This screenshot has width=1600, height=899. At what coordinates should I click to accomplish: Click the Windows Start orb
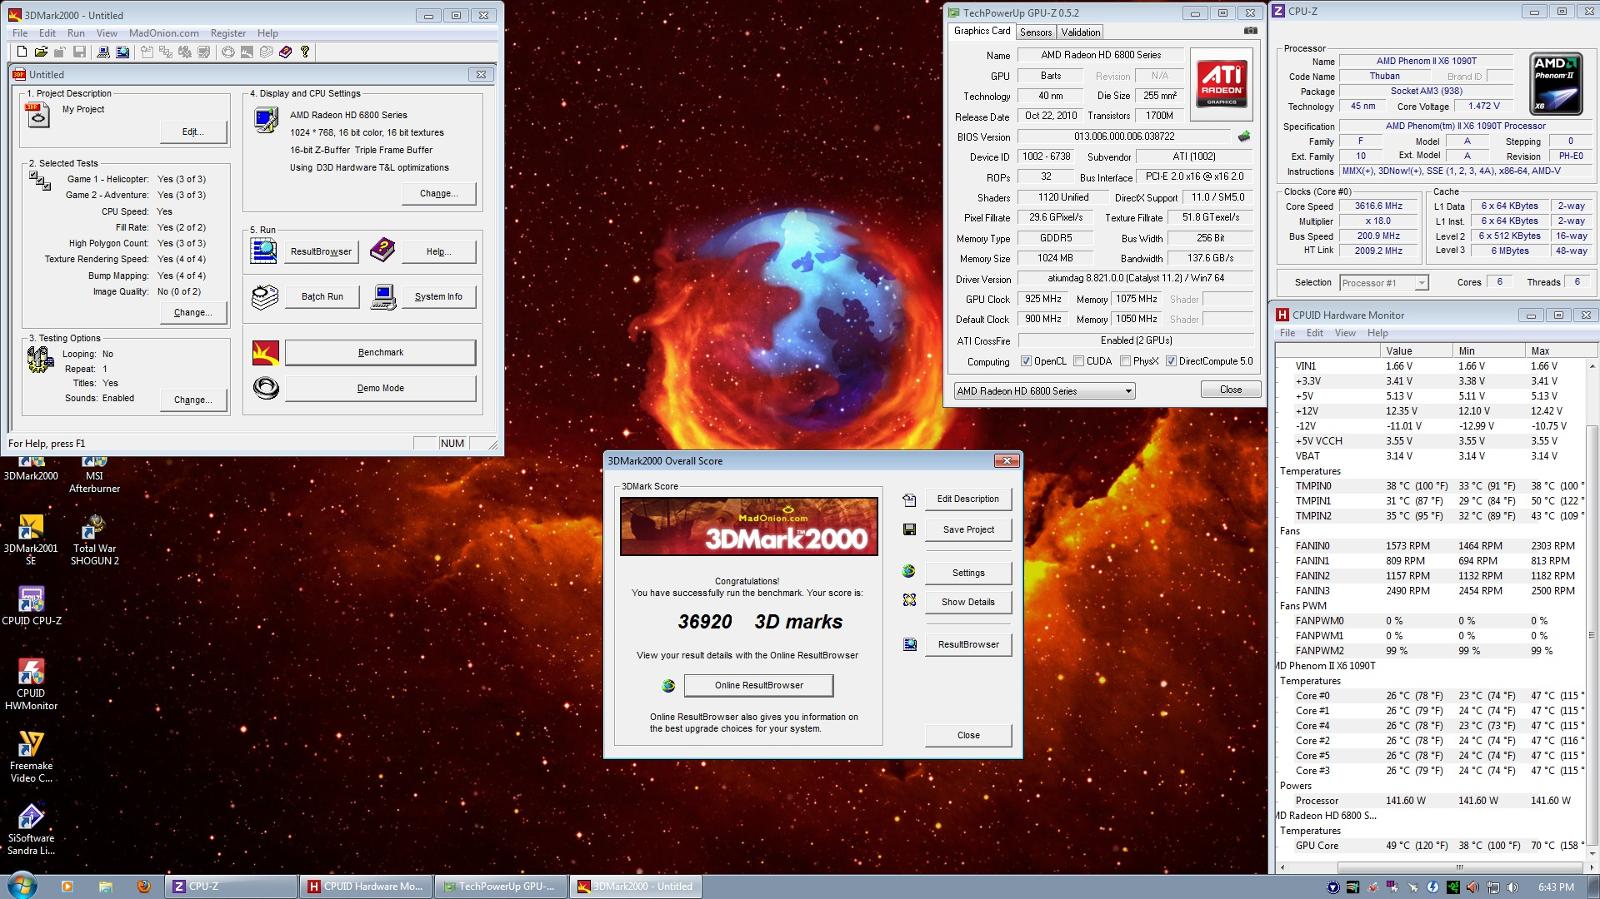[22, 885]
